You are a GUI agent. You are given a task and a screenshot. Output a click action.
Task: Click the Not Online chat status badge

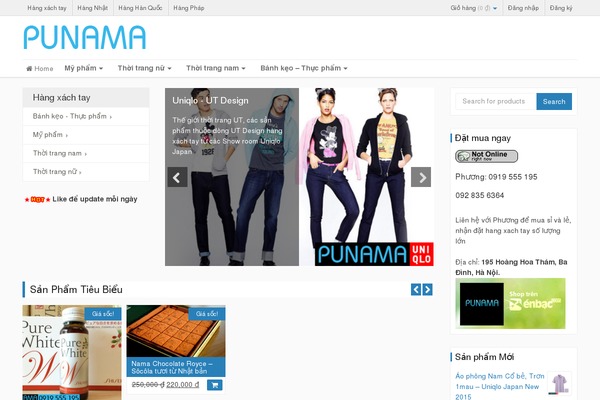(x=486, y=156)
